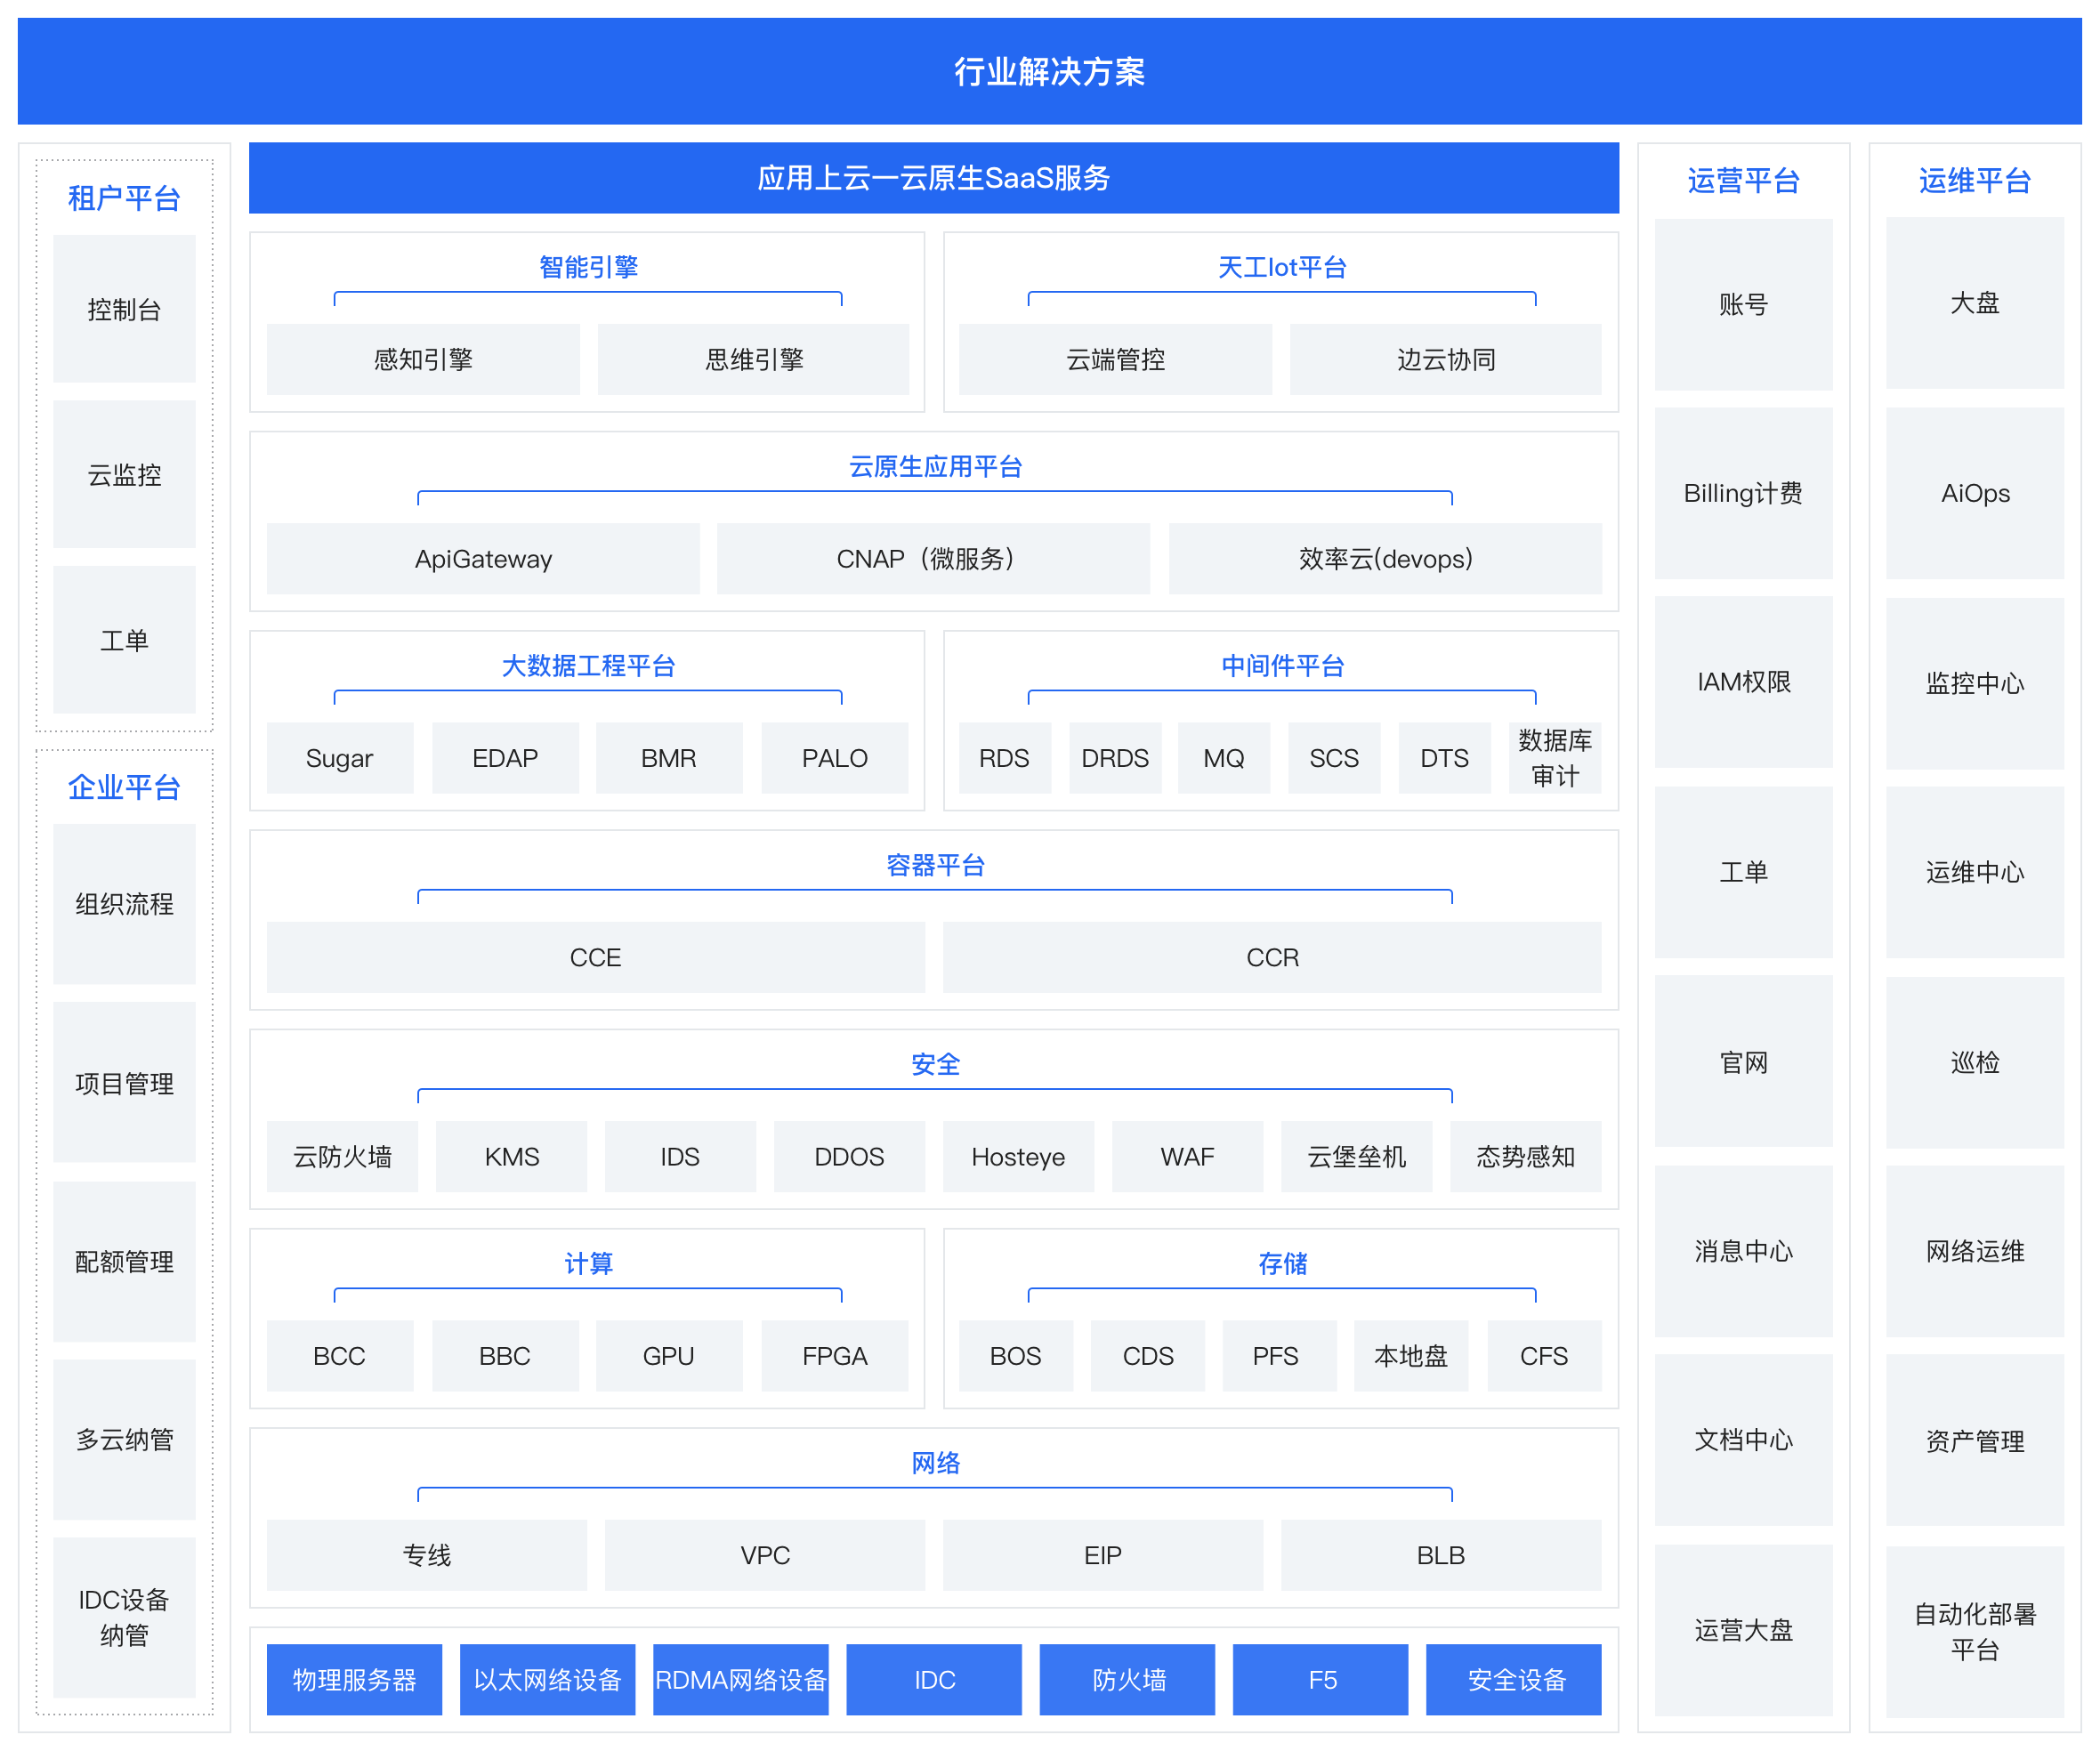2100x1751 pixels.
Task: Open the 数据库审计 box
Action: pos(1555,758)
